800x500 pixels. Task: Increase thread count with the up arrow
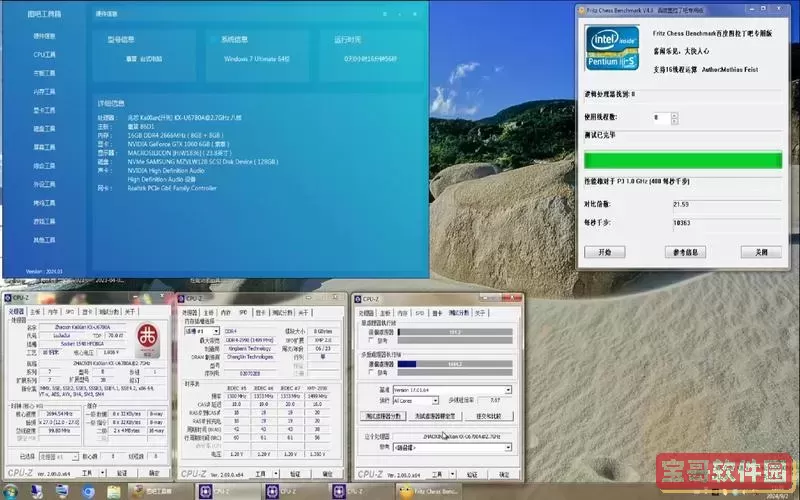[x=674, y=115]
